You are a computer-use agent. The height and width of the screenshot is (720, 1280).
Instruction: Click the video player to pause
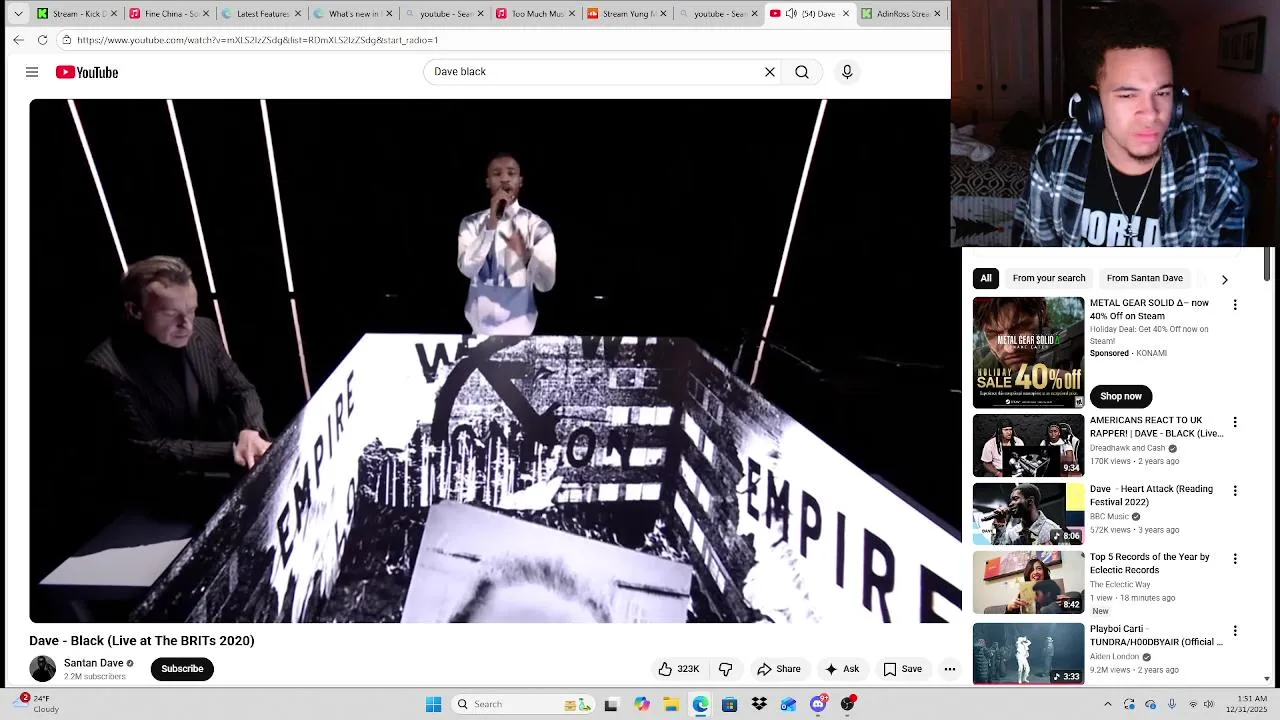point(490,360)
